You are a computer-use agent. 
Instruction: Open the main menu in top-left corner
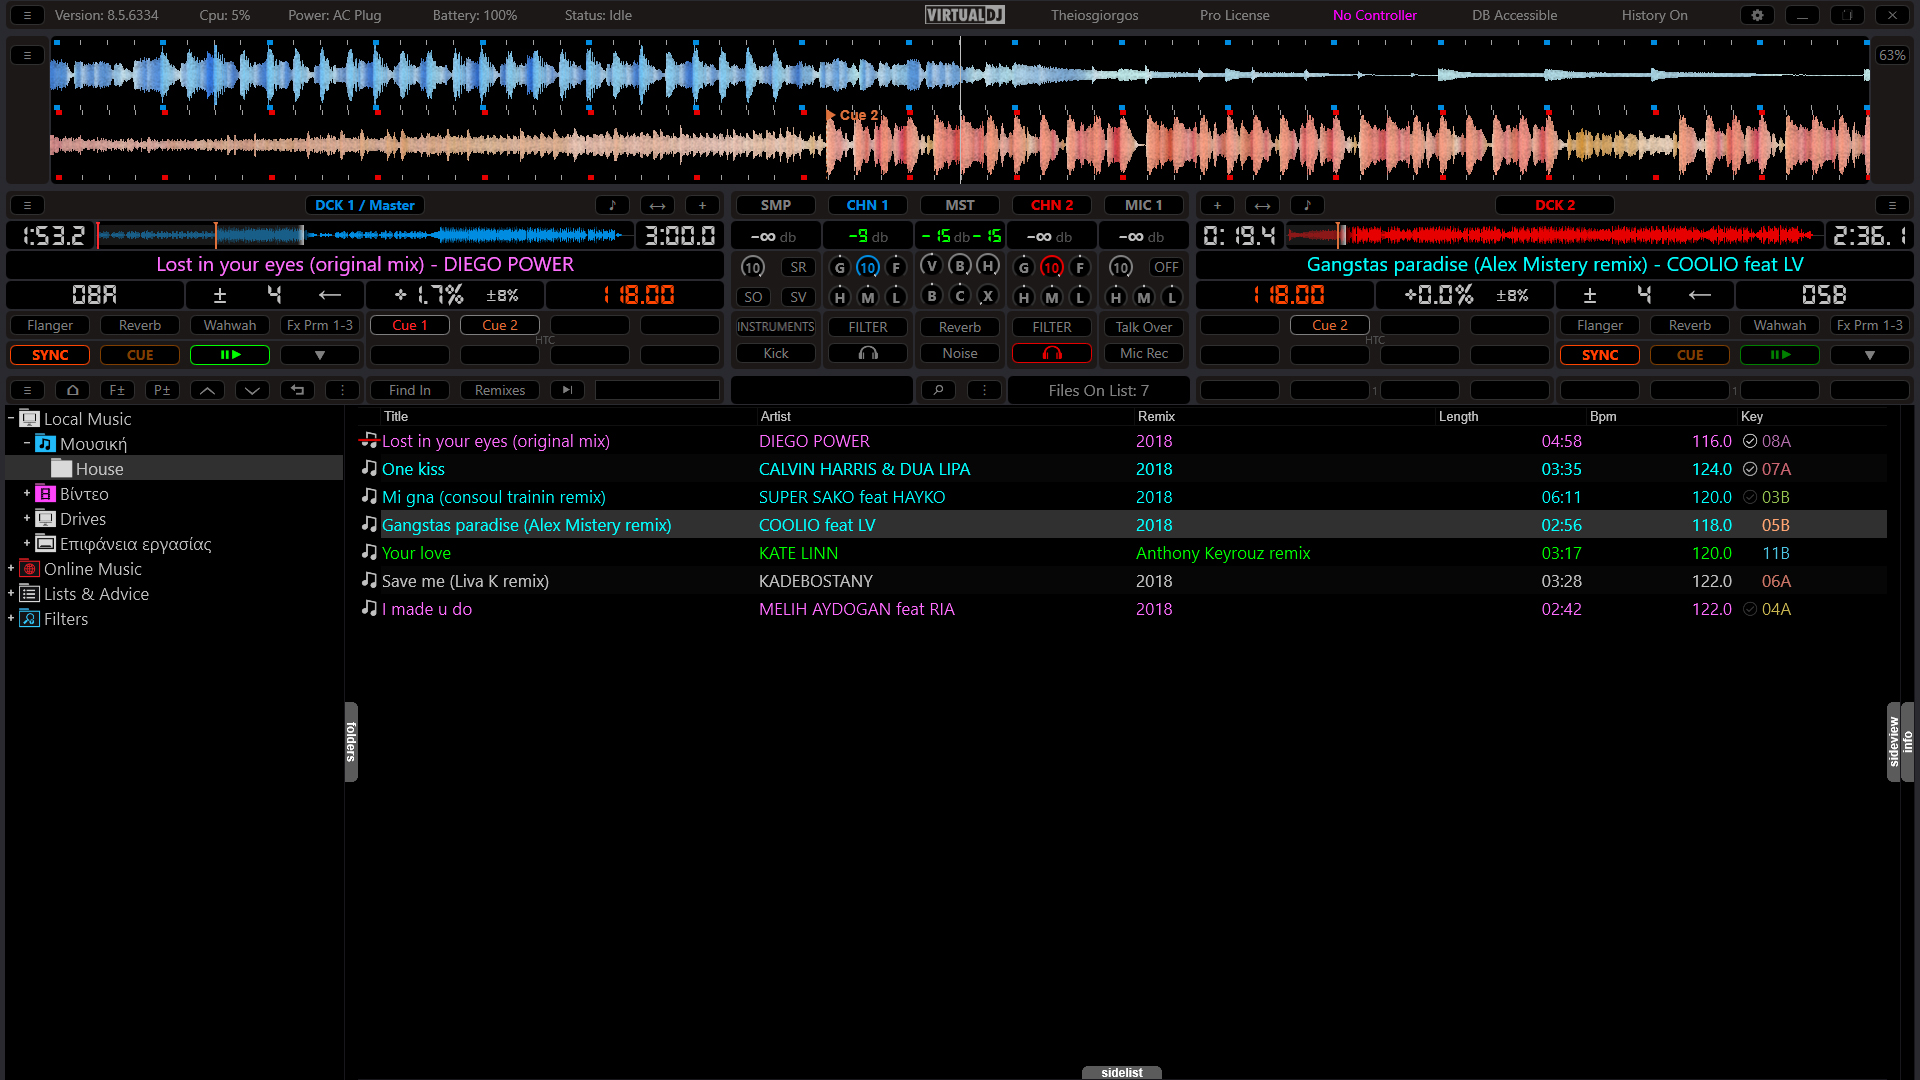click(27, 15)
